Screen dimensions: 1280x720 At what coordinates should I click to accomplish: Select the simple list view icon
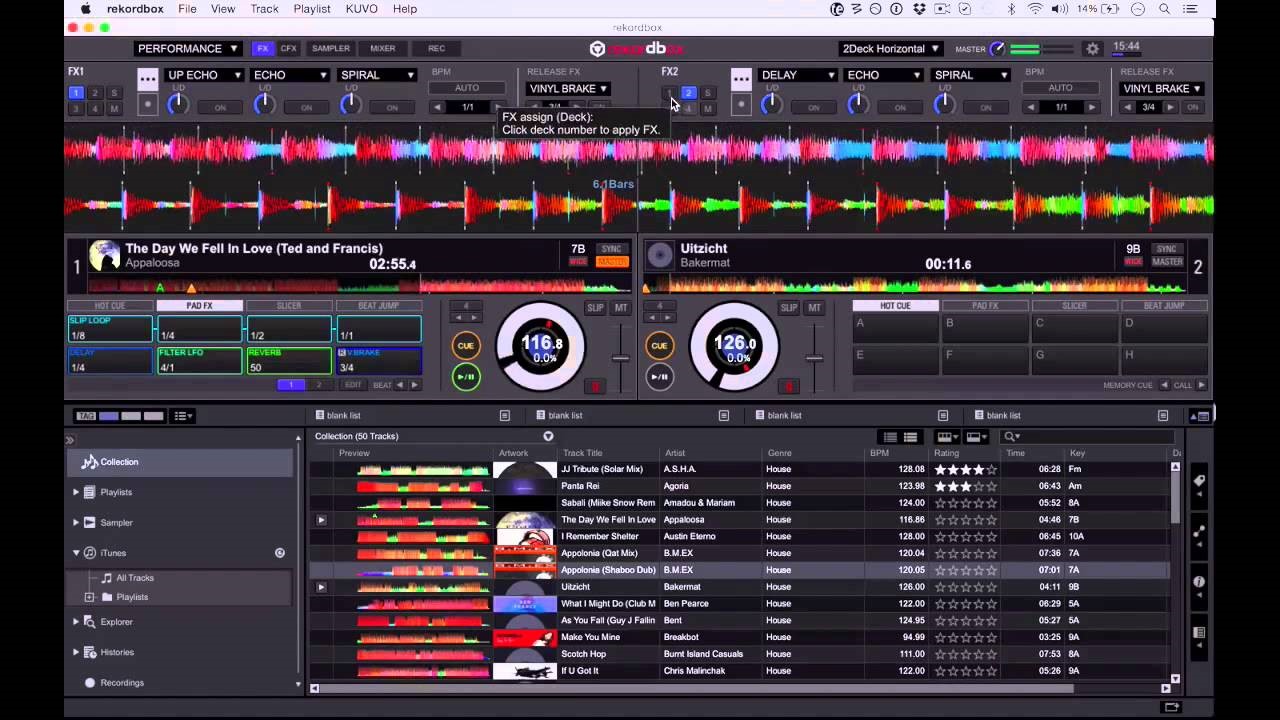click(x=889, y=437)
